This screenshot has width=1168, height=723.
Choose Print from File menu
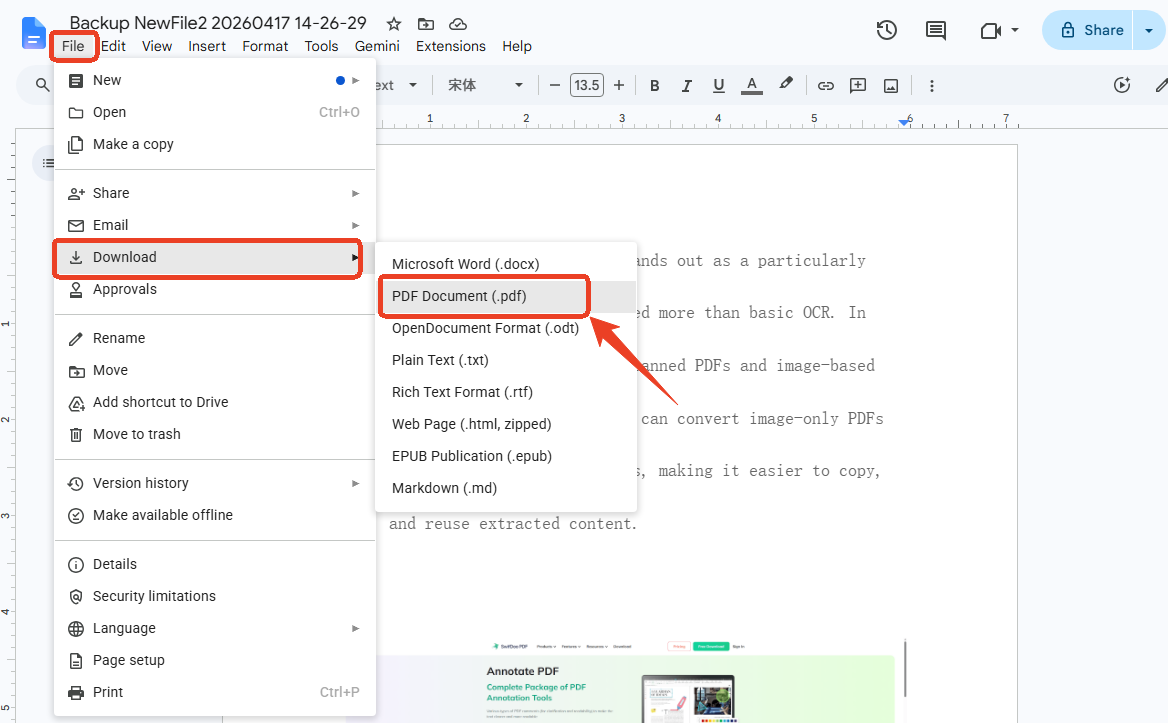pos(215,693)
